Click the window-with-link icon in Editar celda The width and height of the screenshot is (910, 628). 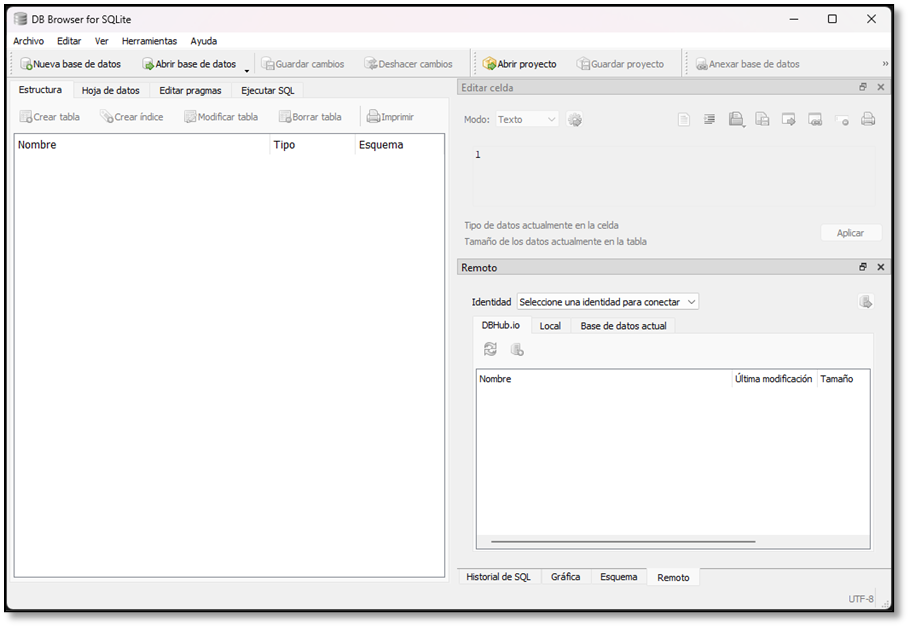click(x=815, y=120)
